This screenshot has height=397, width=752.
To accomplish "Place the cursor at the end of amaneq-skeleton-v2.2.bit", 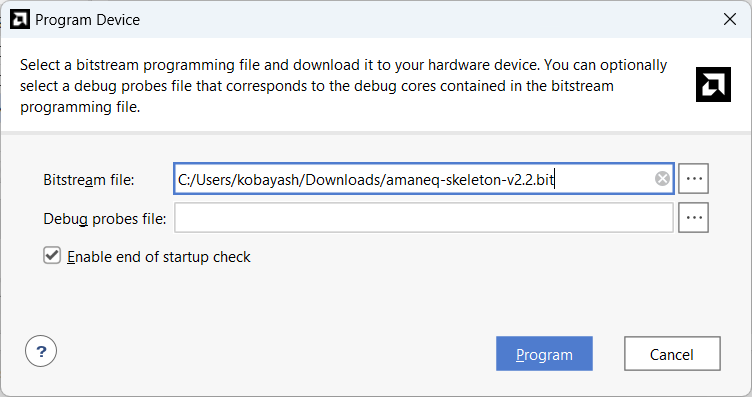I will pyautogui.click(x=555, y=180).
